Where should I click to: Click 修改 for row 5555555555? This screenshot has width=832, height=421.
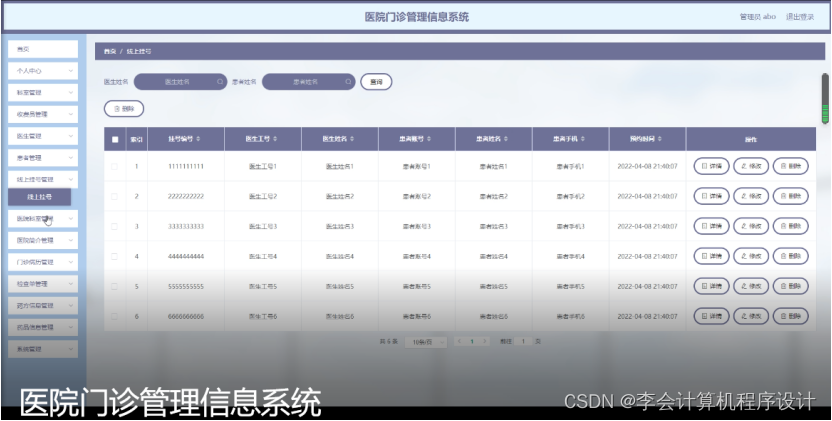pos(751,286)
